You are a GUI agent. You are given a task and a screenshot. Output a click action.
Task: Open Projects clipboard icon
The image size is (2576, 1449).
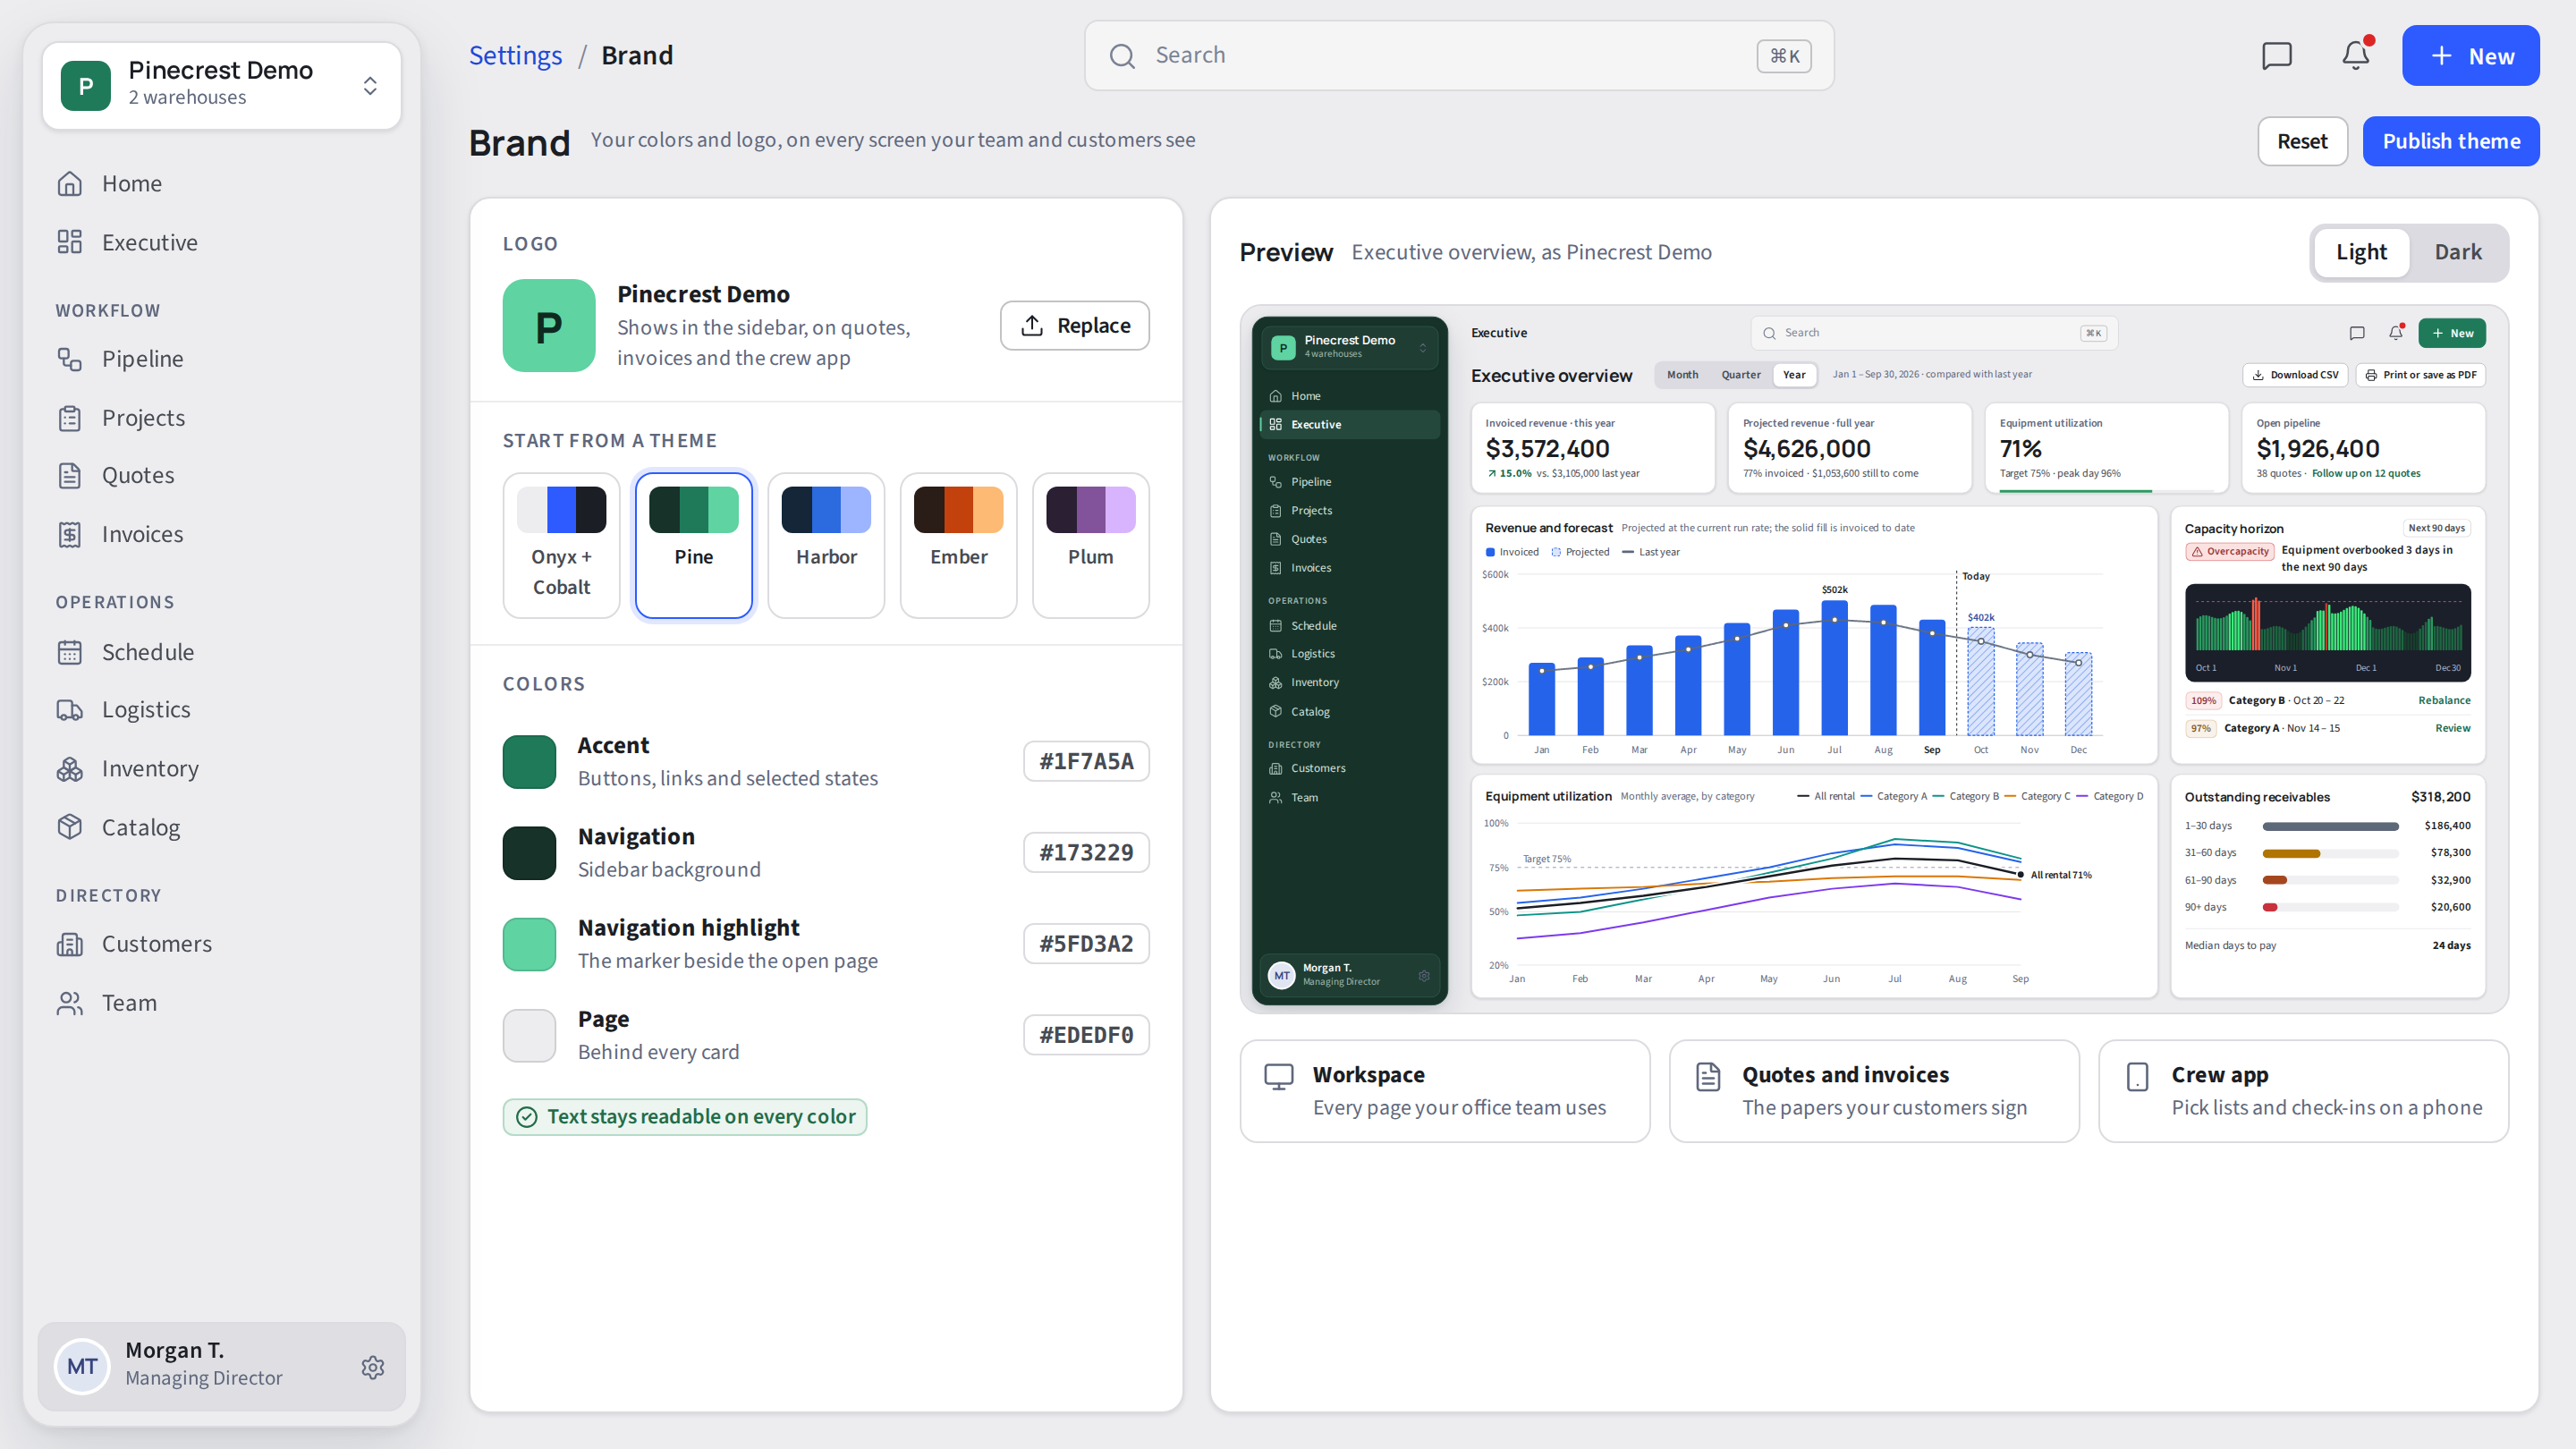69,418
